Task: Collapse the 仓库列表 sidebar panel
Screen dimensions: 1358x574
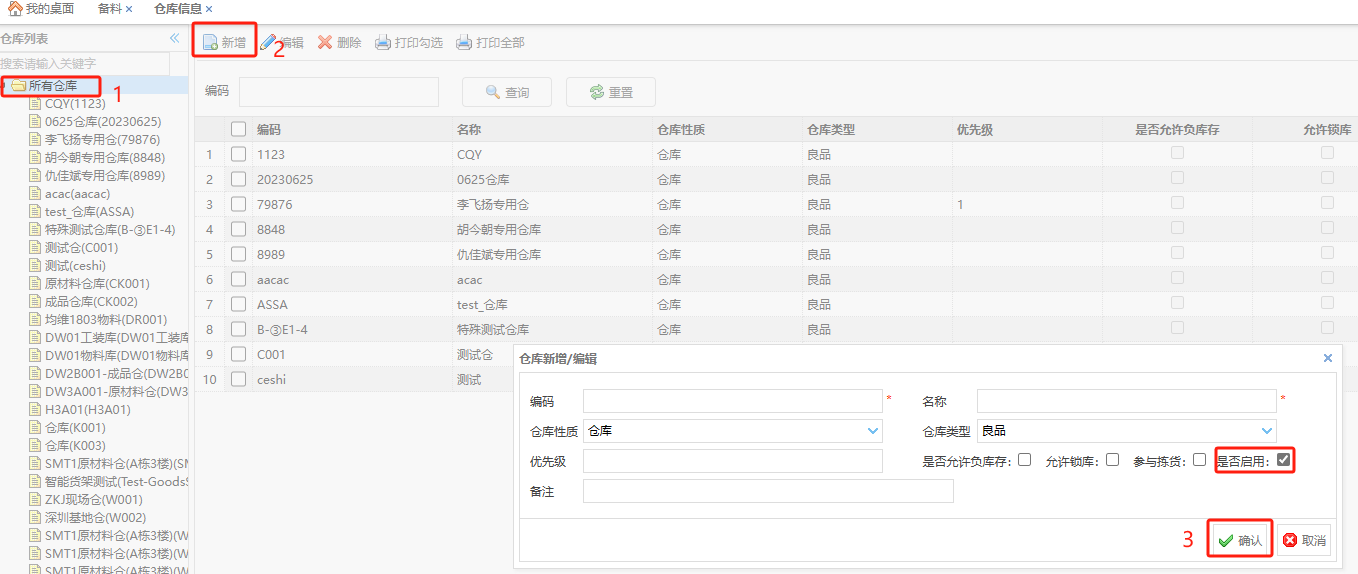Action: pyautogui.click(x=175, y=39)
